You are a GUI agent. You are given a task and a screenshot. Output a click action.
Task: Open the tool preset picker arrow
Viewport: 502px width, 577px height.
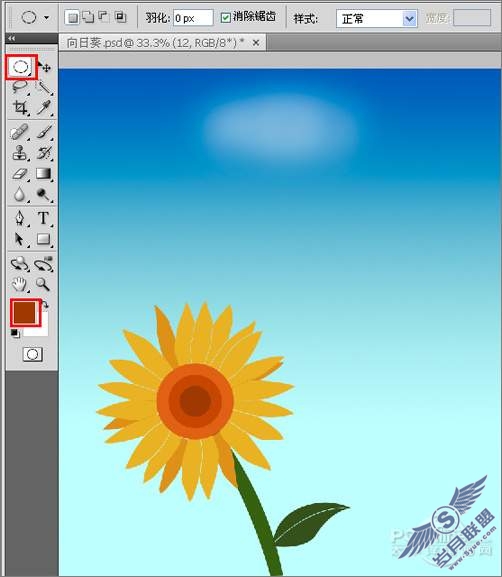click(x=47, y=17)
